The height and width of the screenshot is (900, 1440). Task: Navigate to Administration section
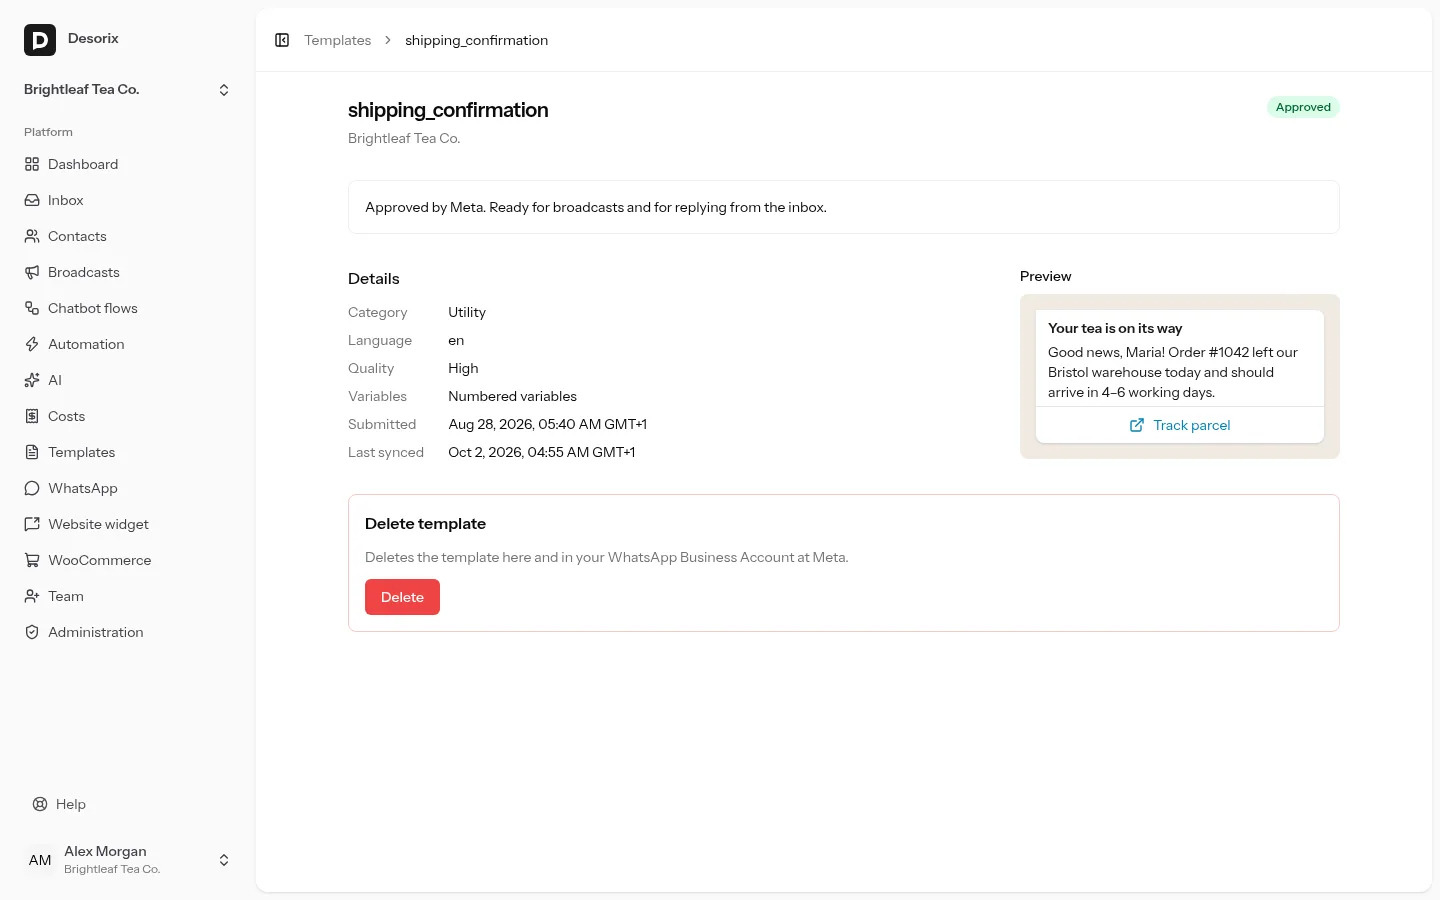127,632
